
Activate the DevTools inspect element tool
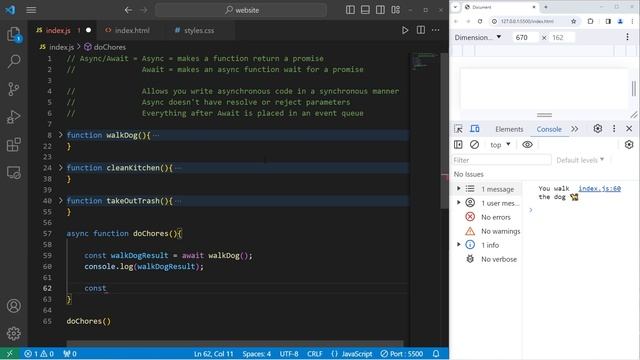click(x=458, y=129)
